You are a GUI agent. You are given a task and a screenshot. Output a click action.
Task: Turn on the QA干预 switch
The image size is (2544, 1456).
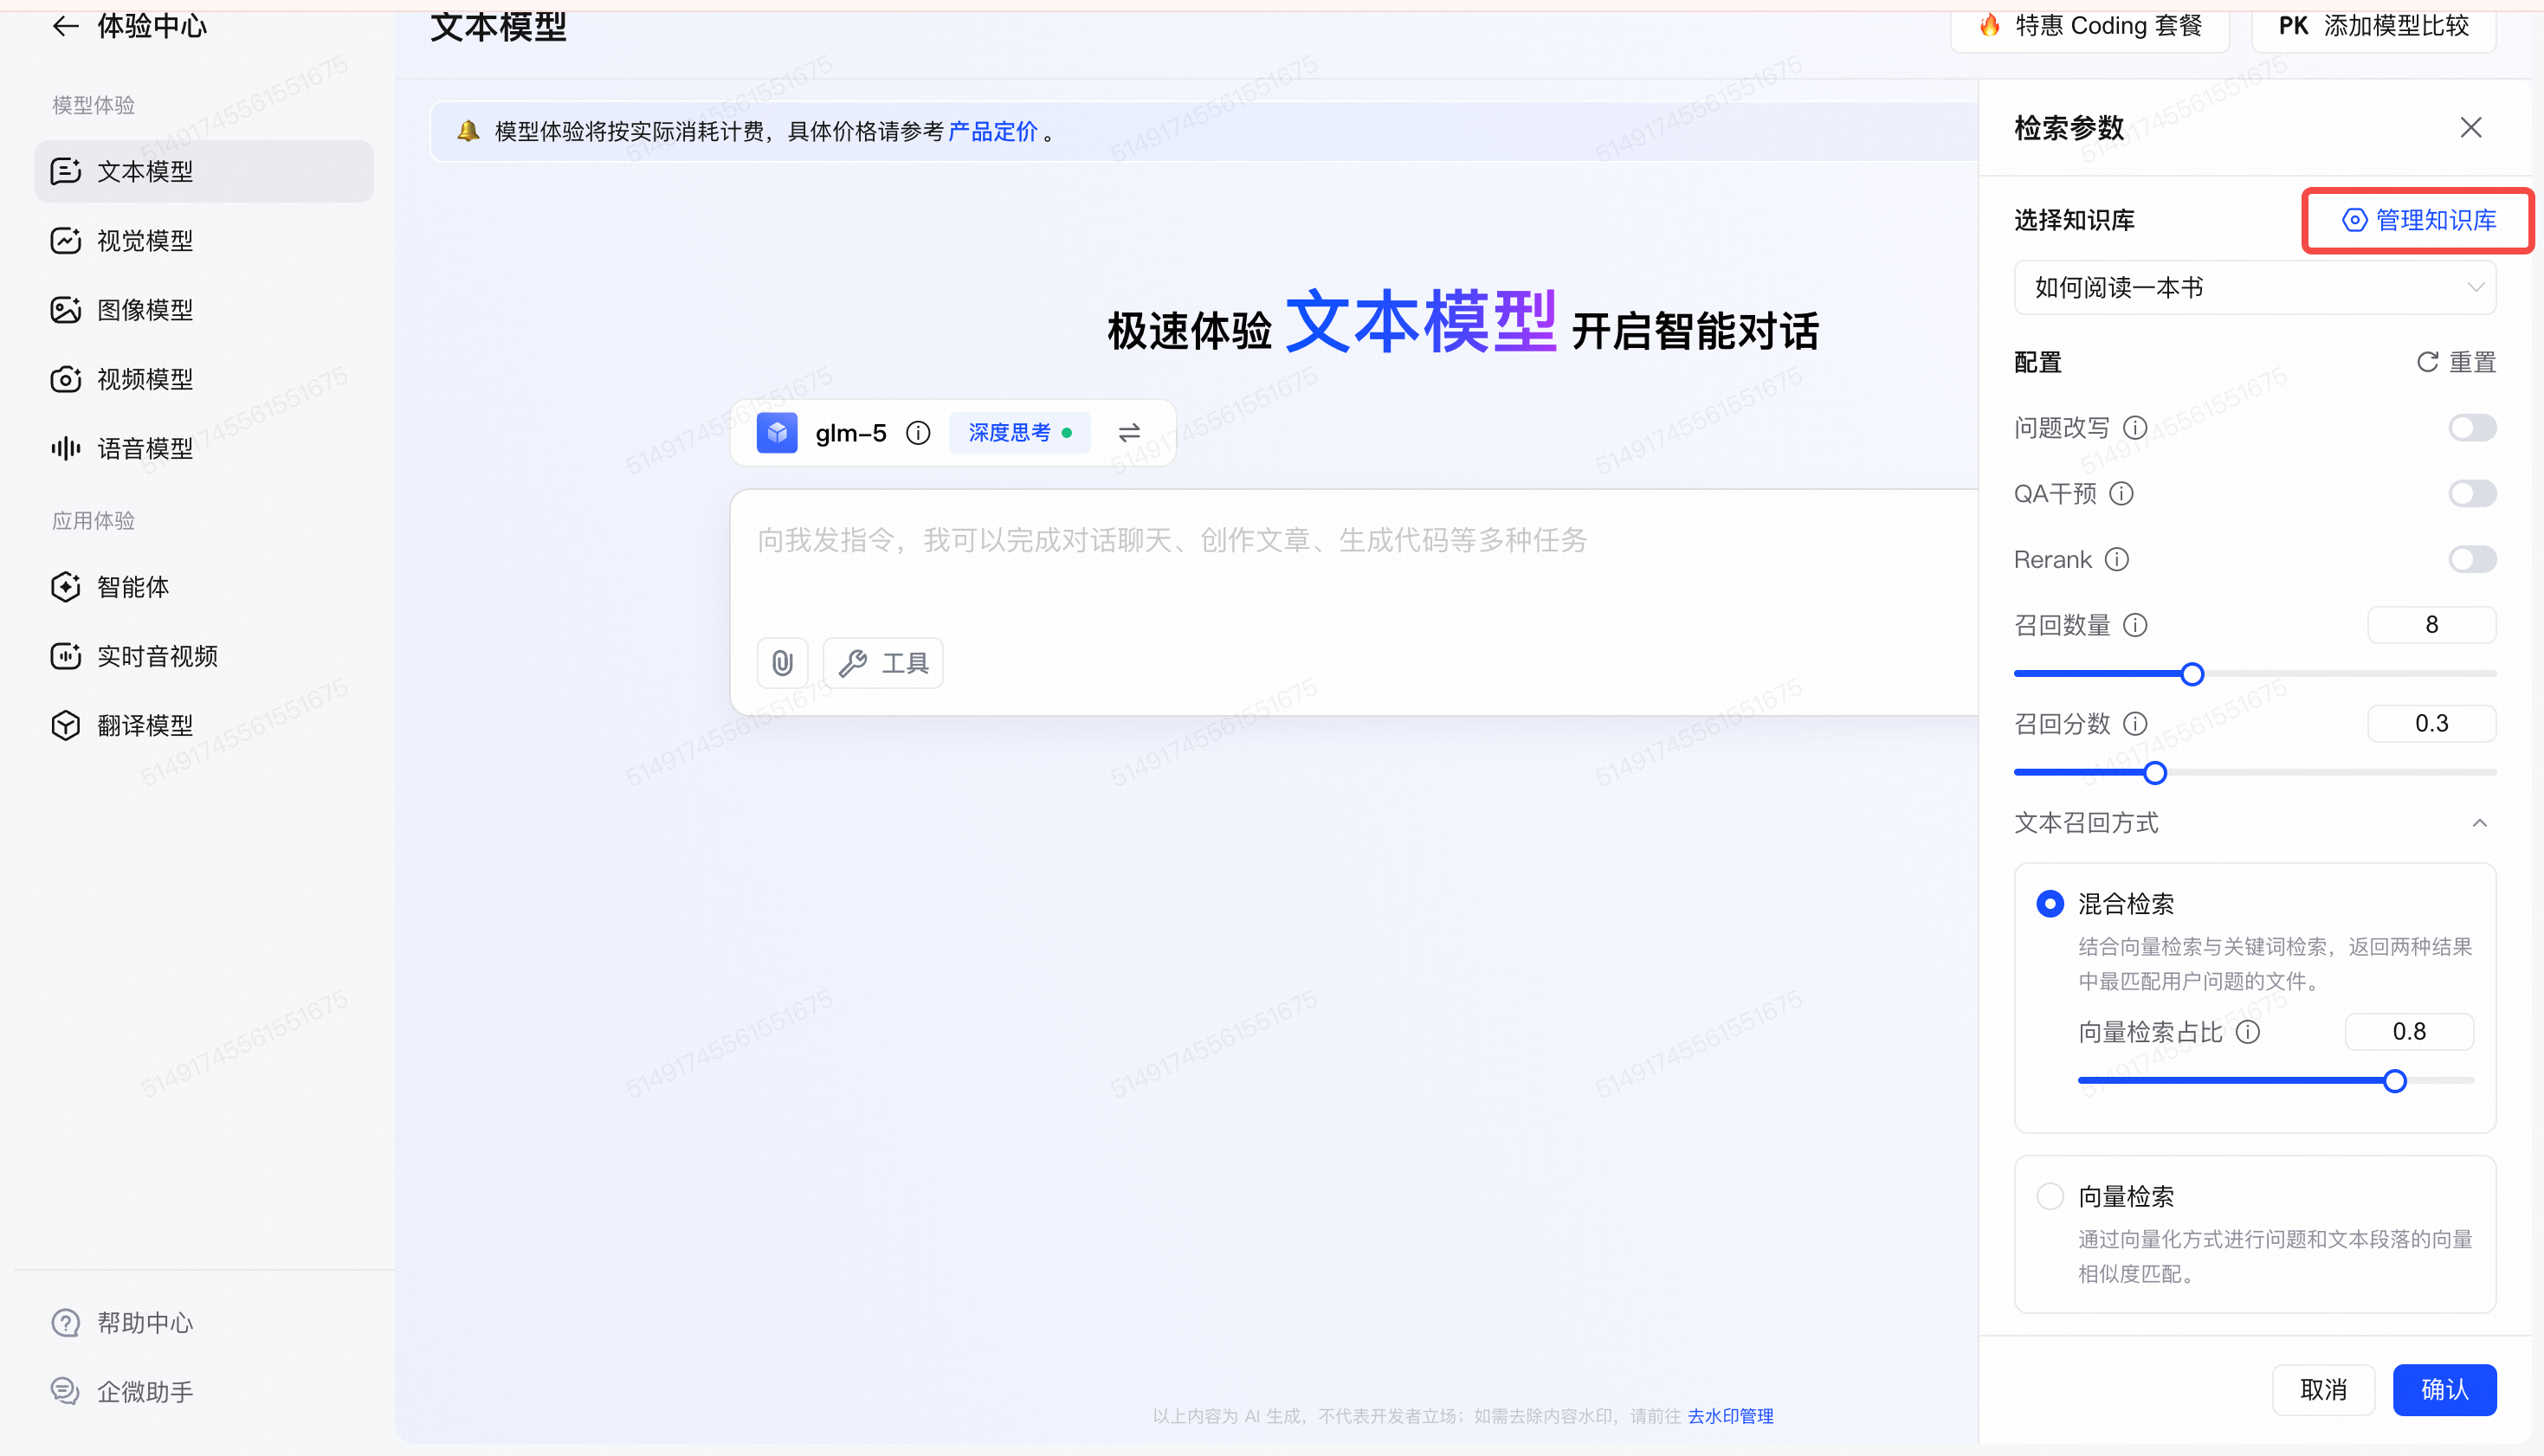(2472, 493)
